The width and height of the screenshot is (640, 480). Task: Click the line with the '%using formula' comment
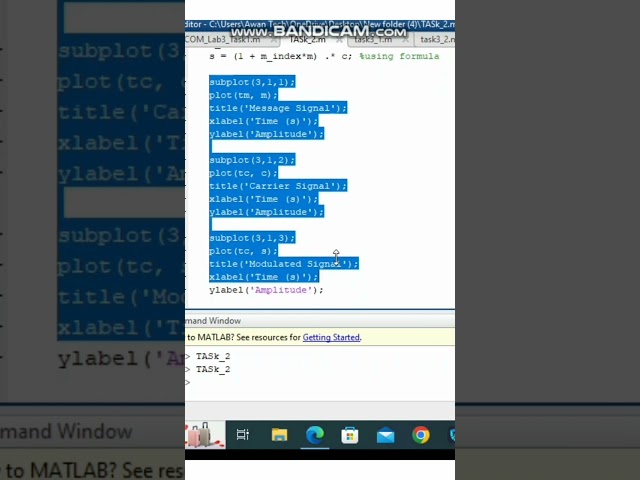pyautogui.click(x=324, y=56)
